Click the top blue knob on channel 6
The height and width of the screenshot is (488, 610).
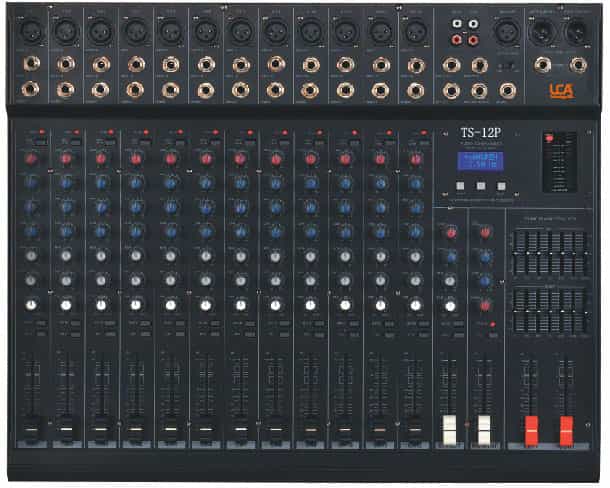click(x=205, y=183)
